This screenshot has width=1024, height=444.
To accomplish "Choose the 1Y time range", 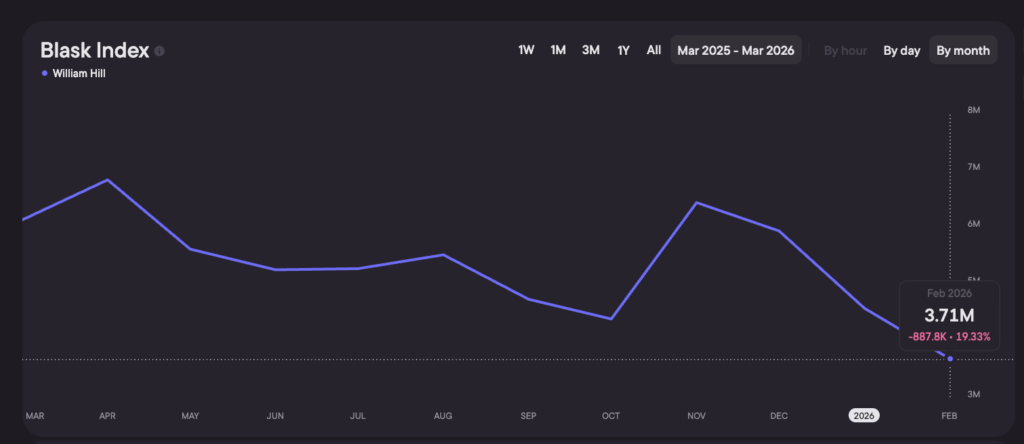I will tap(623, 50).
